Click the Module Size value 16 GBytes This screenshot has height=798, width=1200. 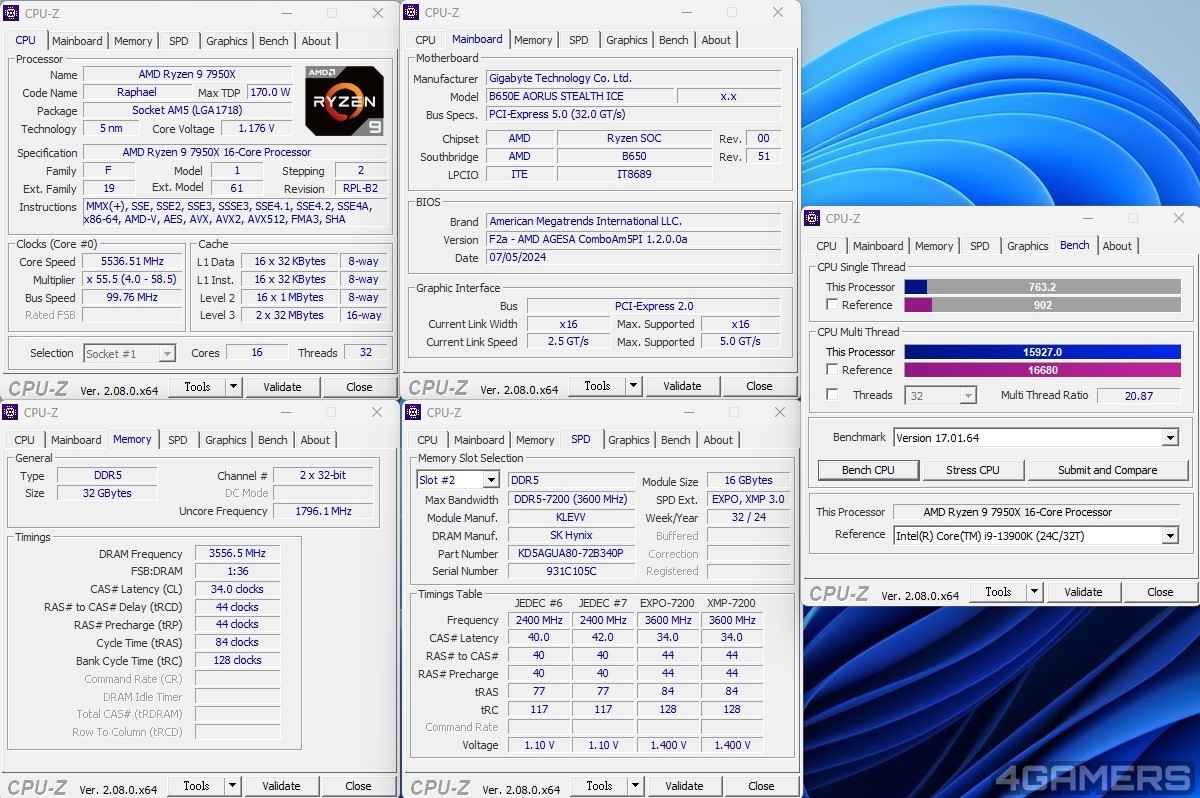[x=749, y=482]
